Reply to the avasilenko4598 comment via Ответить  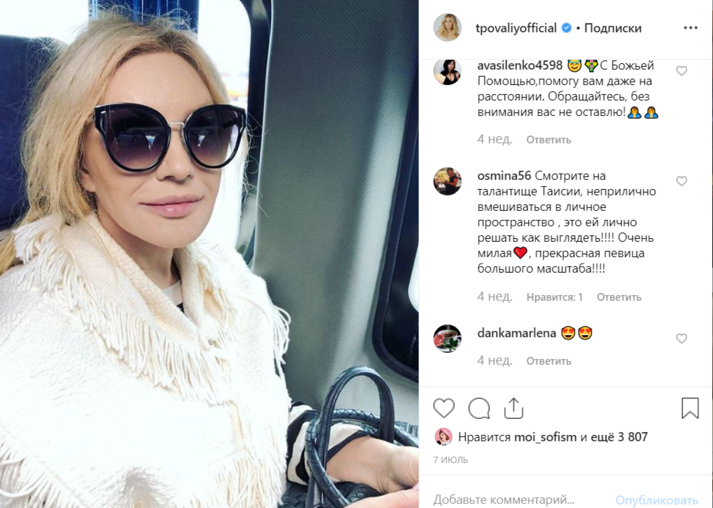click(548, 140)
